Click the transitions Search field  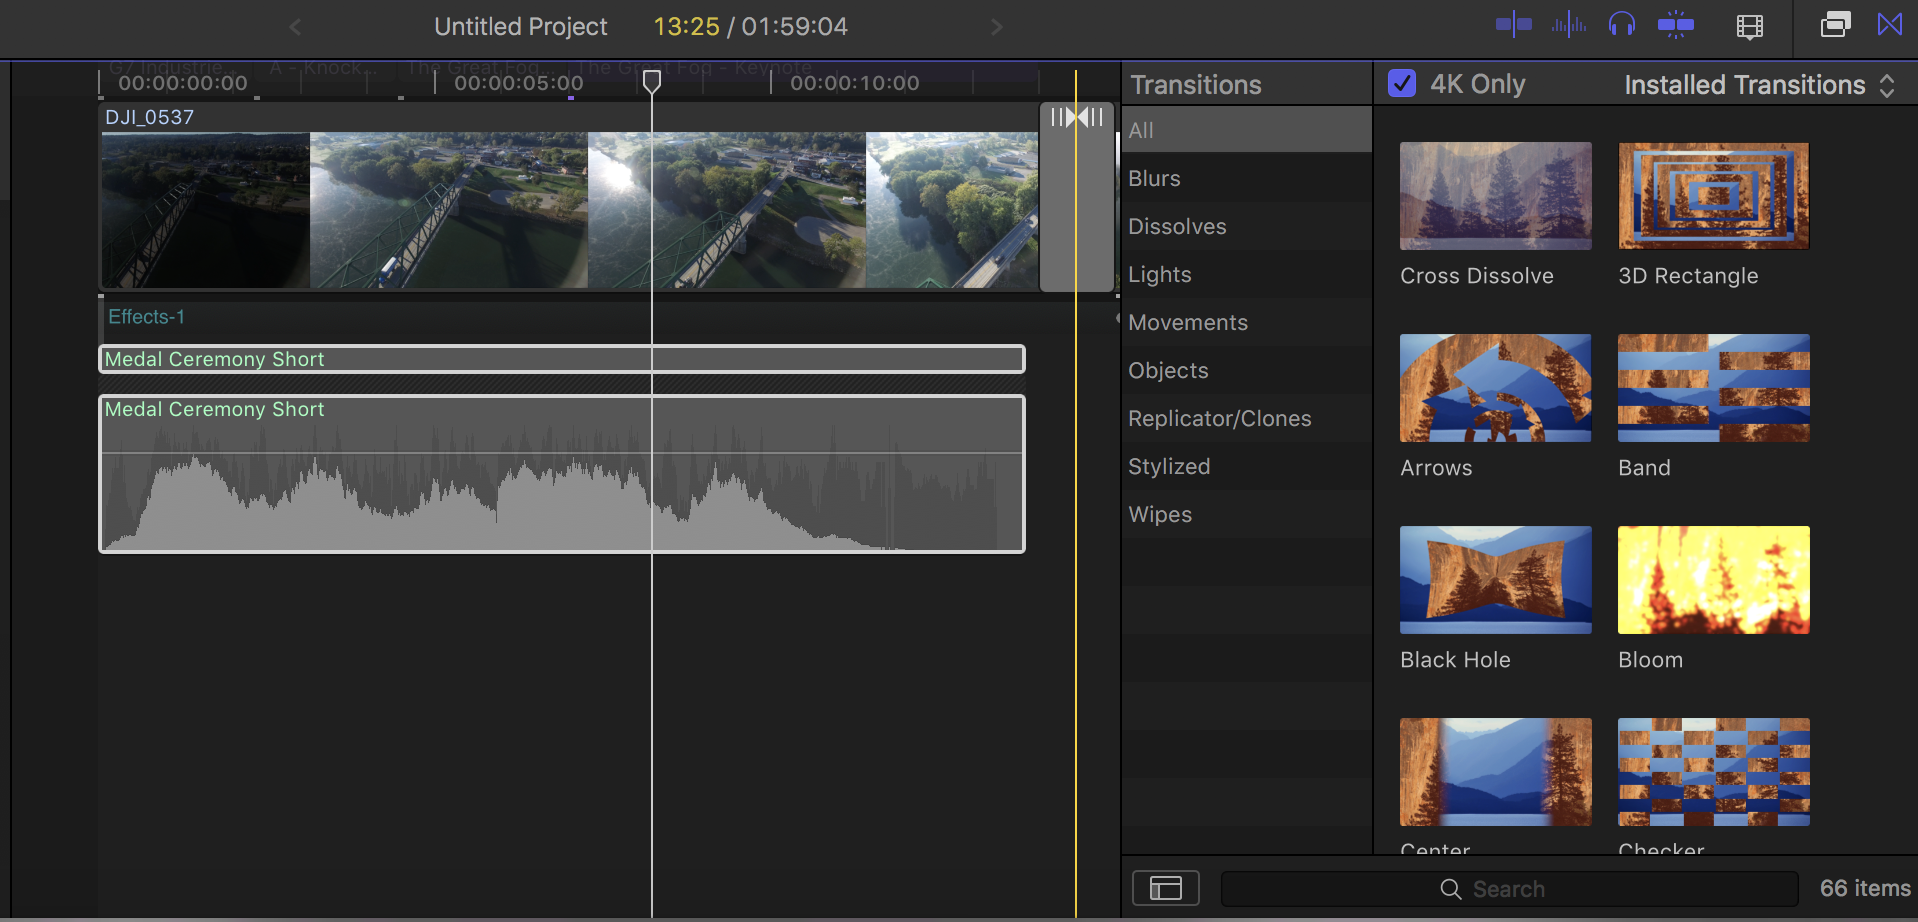1510,889
